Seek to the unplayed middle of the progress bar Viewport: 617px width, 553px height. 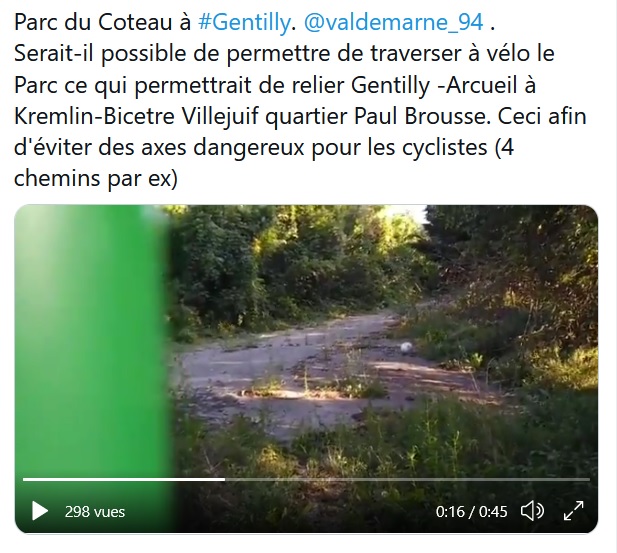point(407,479)
